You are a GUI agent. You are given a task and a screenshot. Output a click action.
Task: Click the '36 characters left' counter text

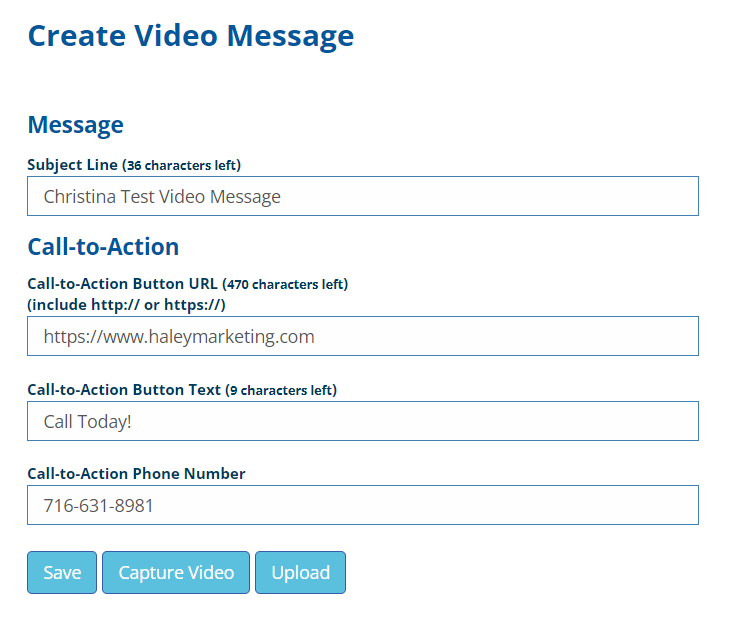182,165
